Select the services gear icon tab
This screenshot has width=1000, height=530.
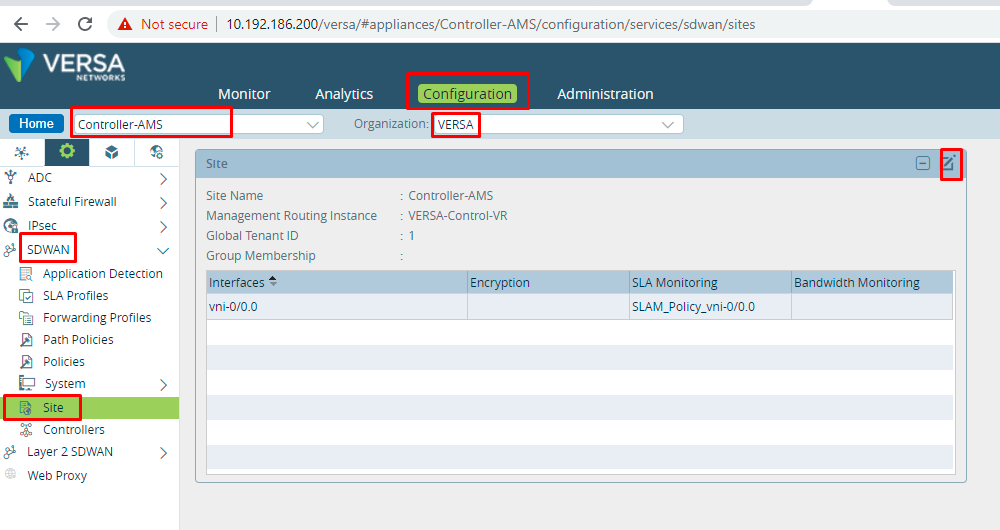point(67,152)
